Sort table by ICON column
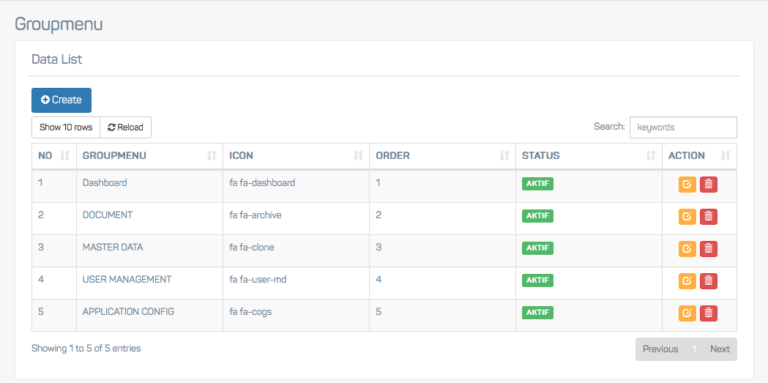The width and height of the screenshot is (768, 383). [296, 156]
